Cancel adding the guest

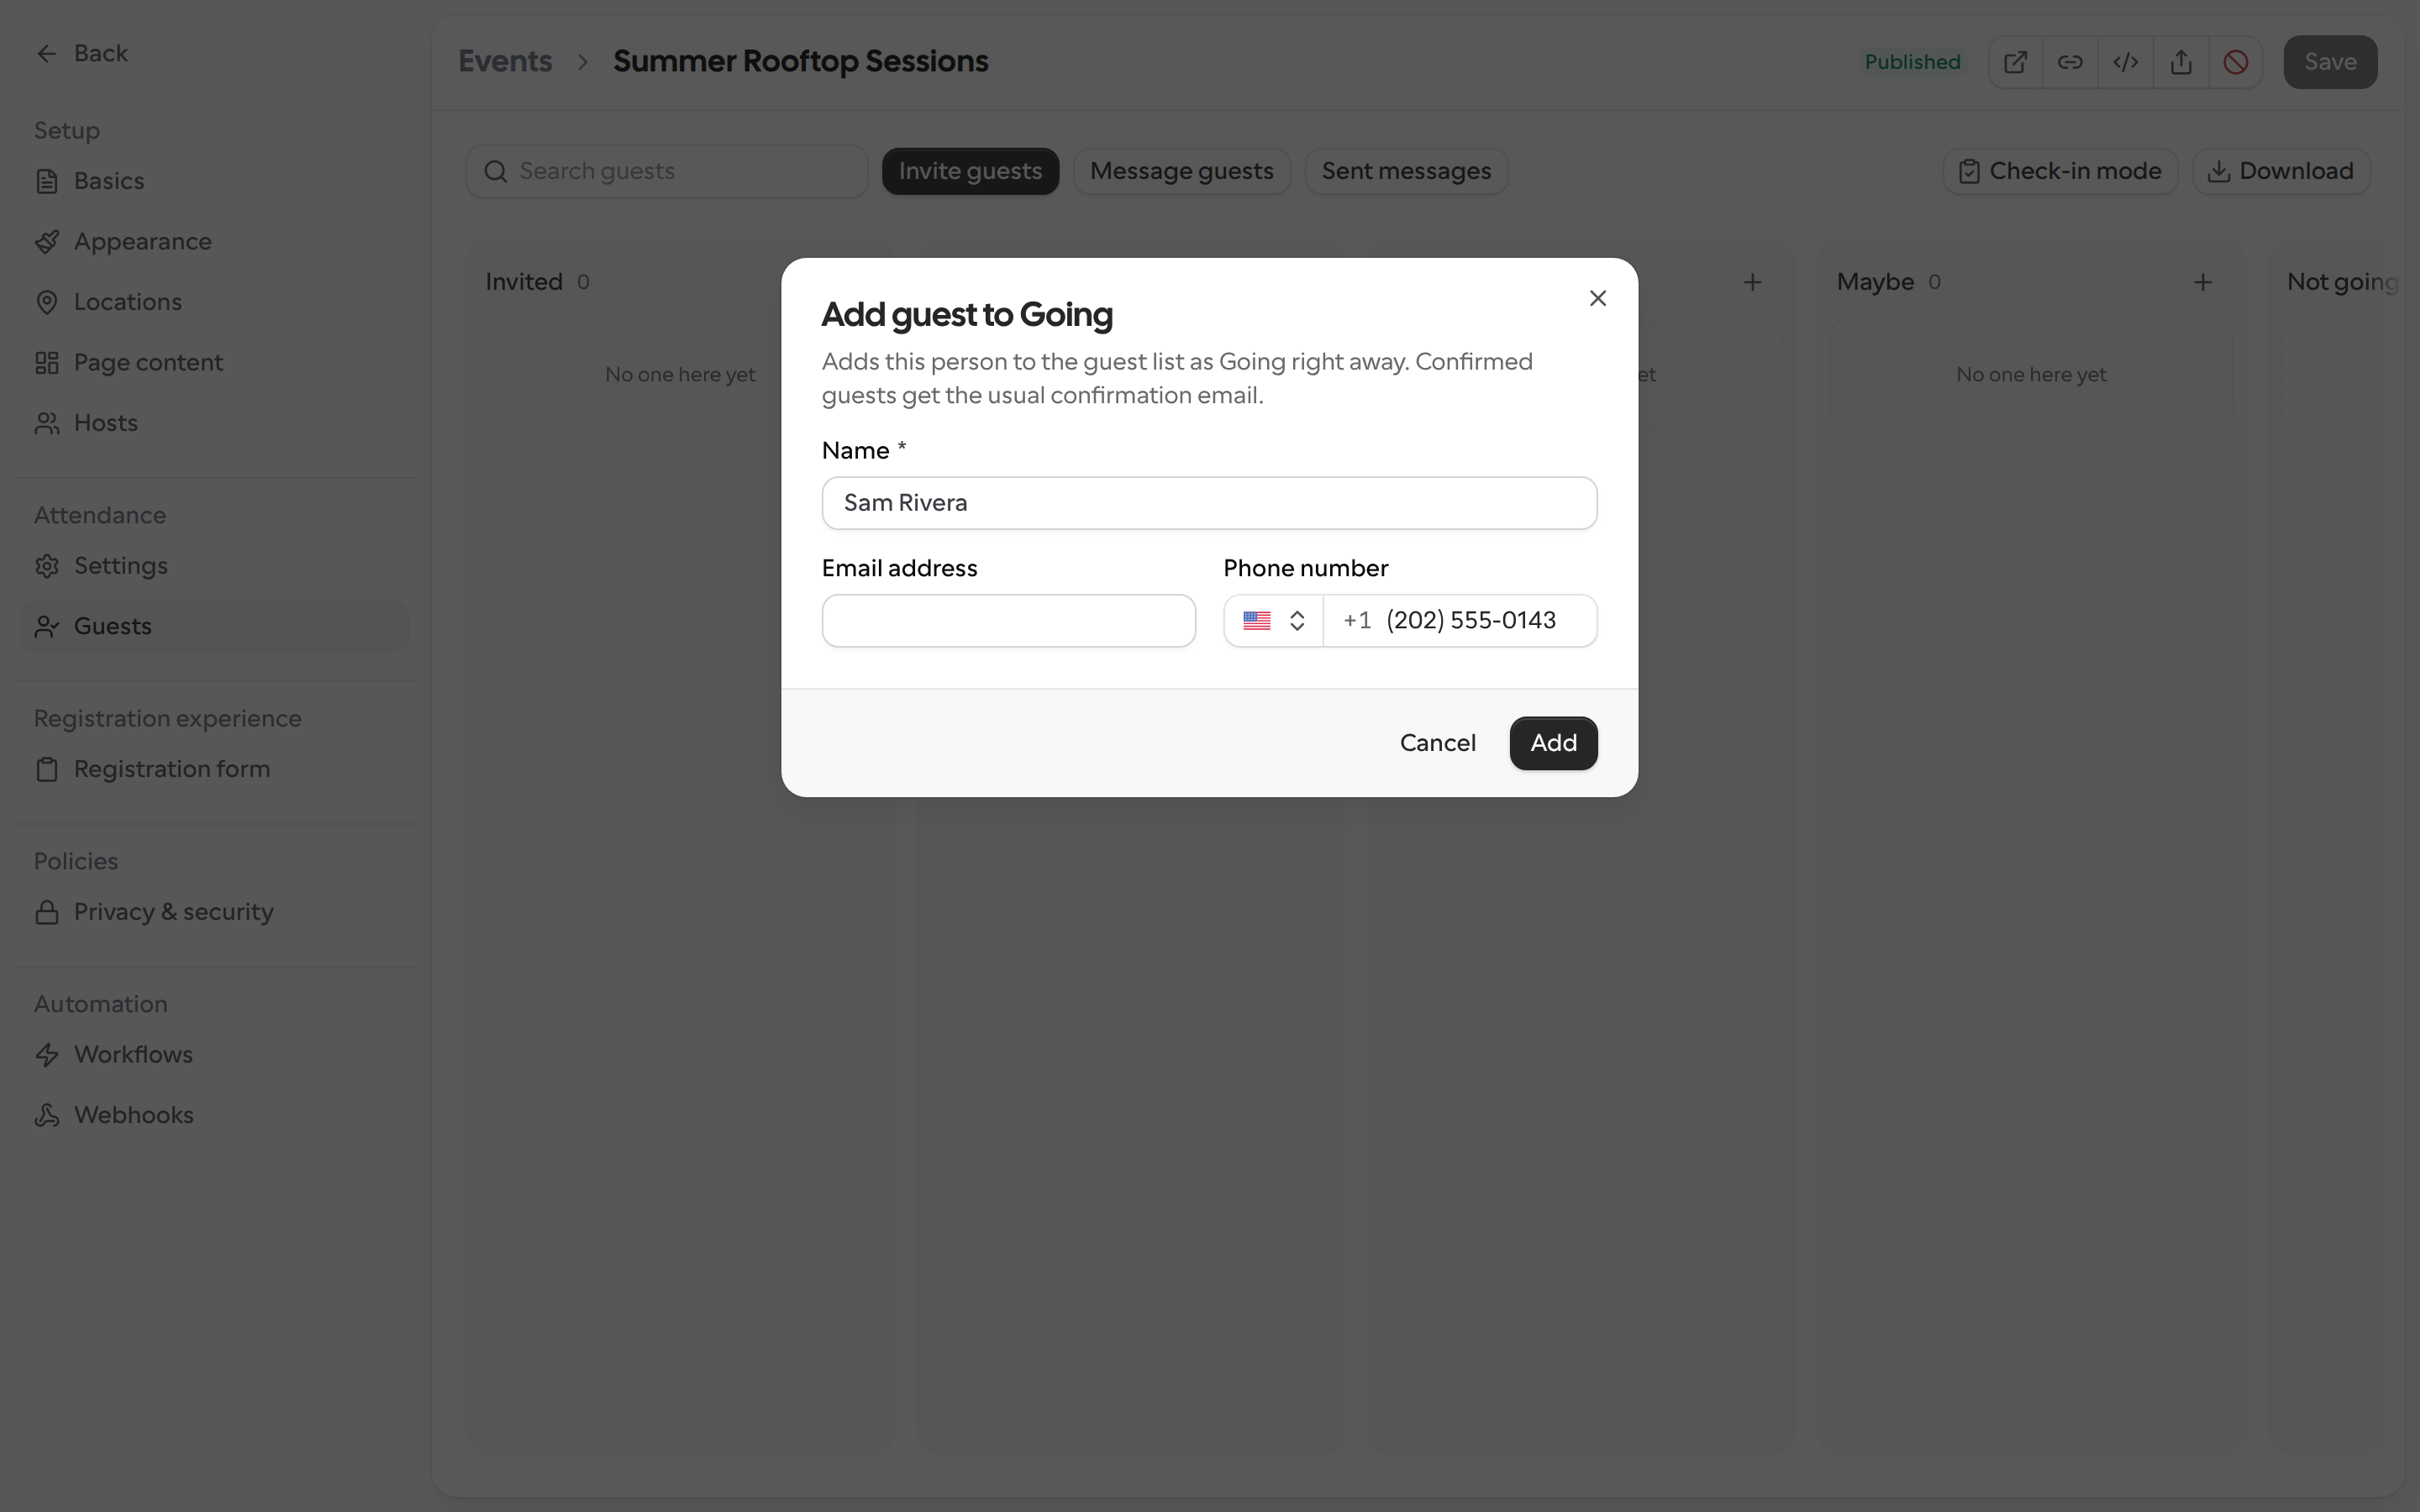(1437, 743)
